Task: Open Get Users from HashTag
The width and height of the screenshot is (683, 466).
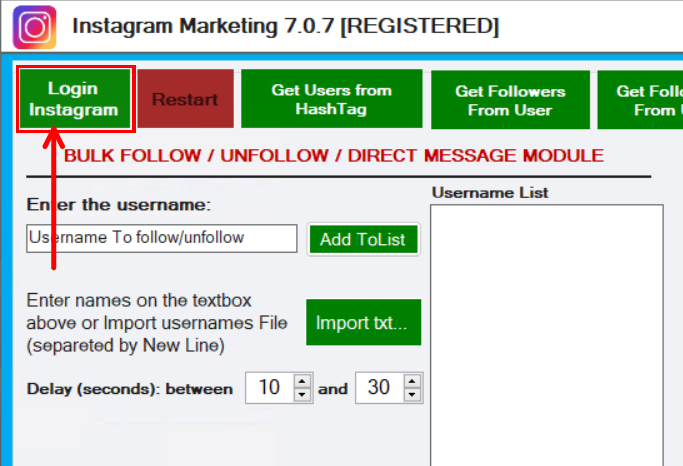Action: [x=331, y=99]
